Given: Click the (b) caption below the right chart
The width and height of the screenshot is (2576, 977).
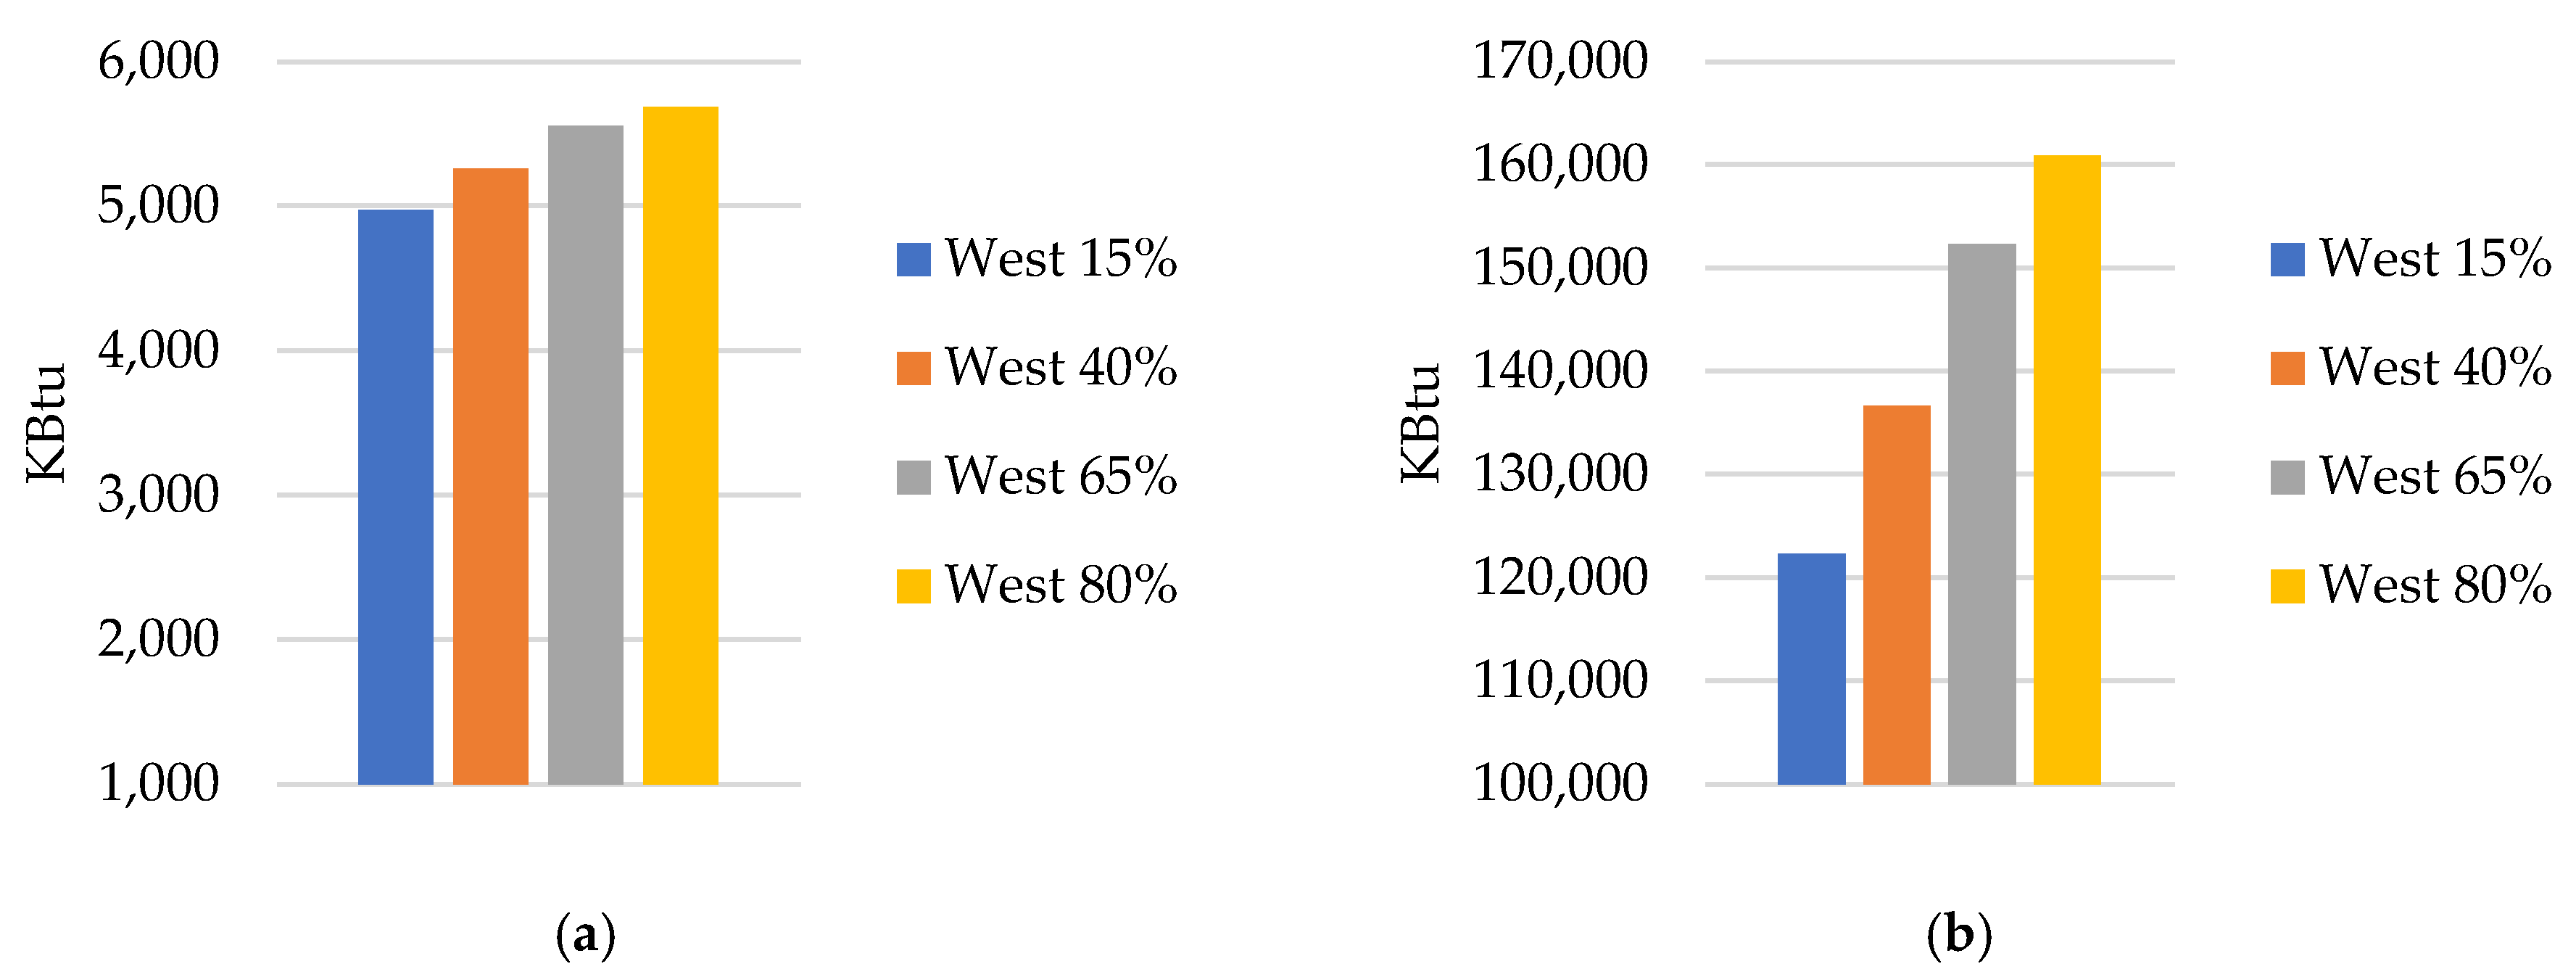Looking at the screenshot, I should (1958, 936).
